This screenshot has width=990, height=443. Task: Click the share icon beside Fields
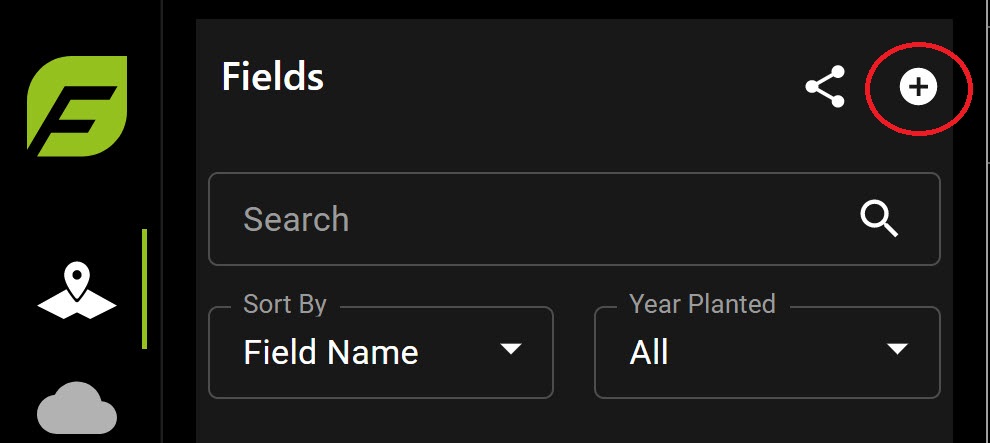click(x=825, y=87)
